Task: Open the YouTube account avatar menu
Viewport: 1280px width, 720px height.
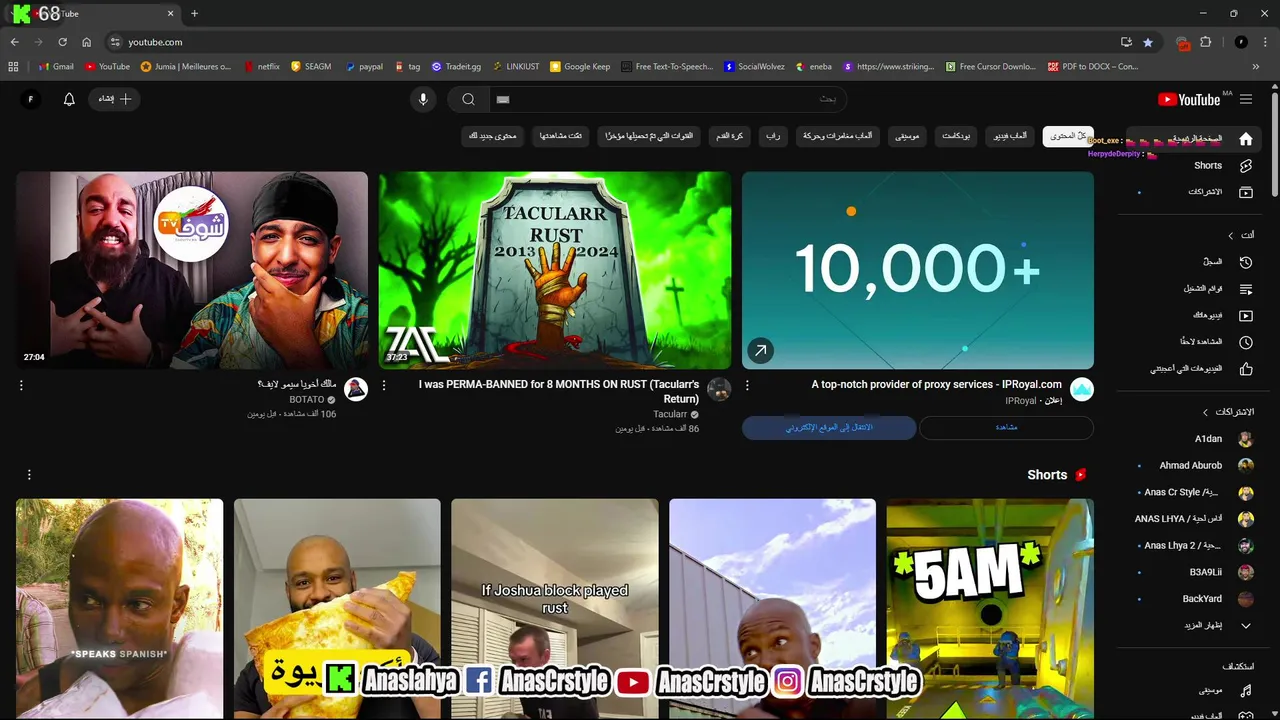Action: (x=30, y=99)
